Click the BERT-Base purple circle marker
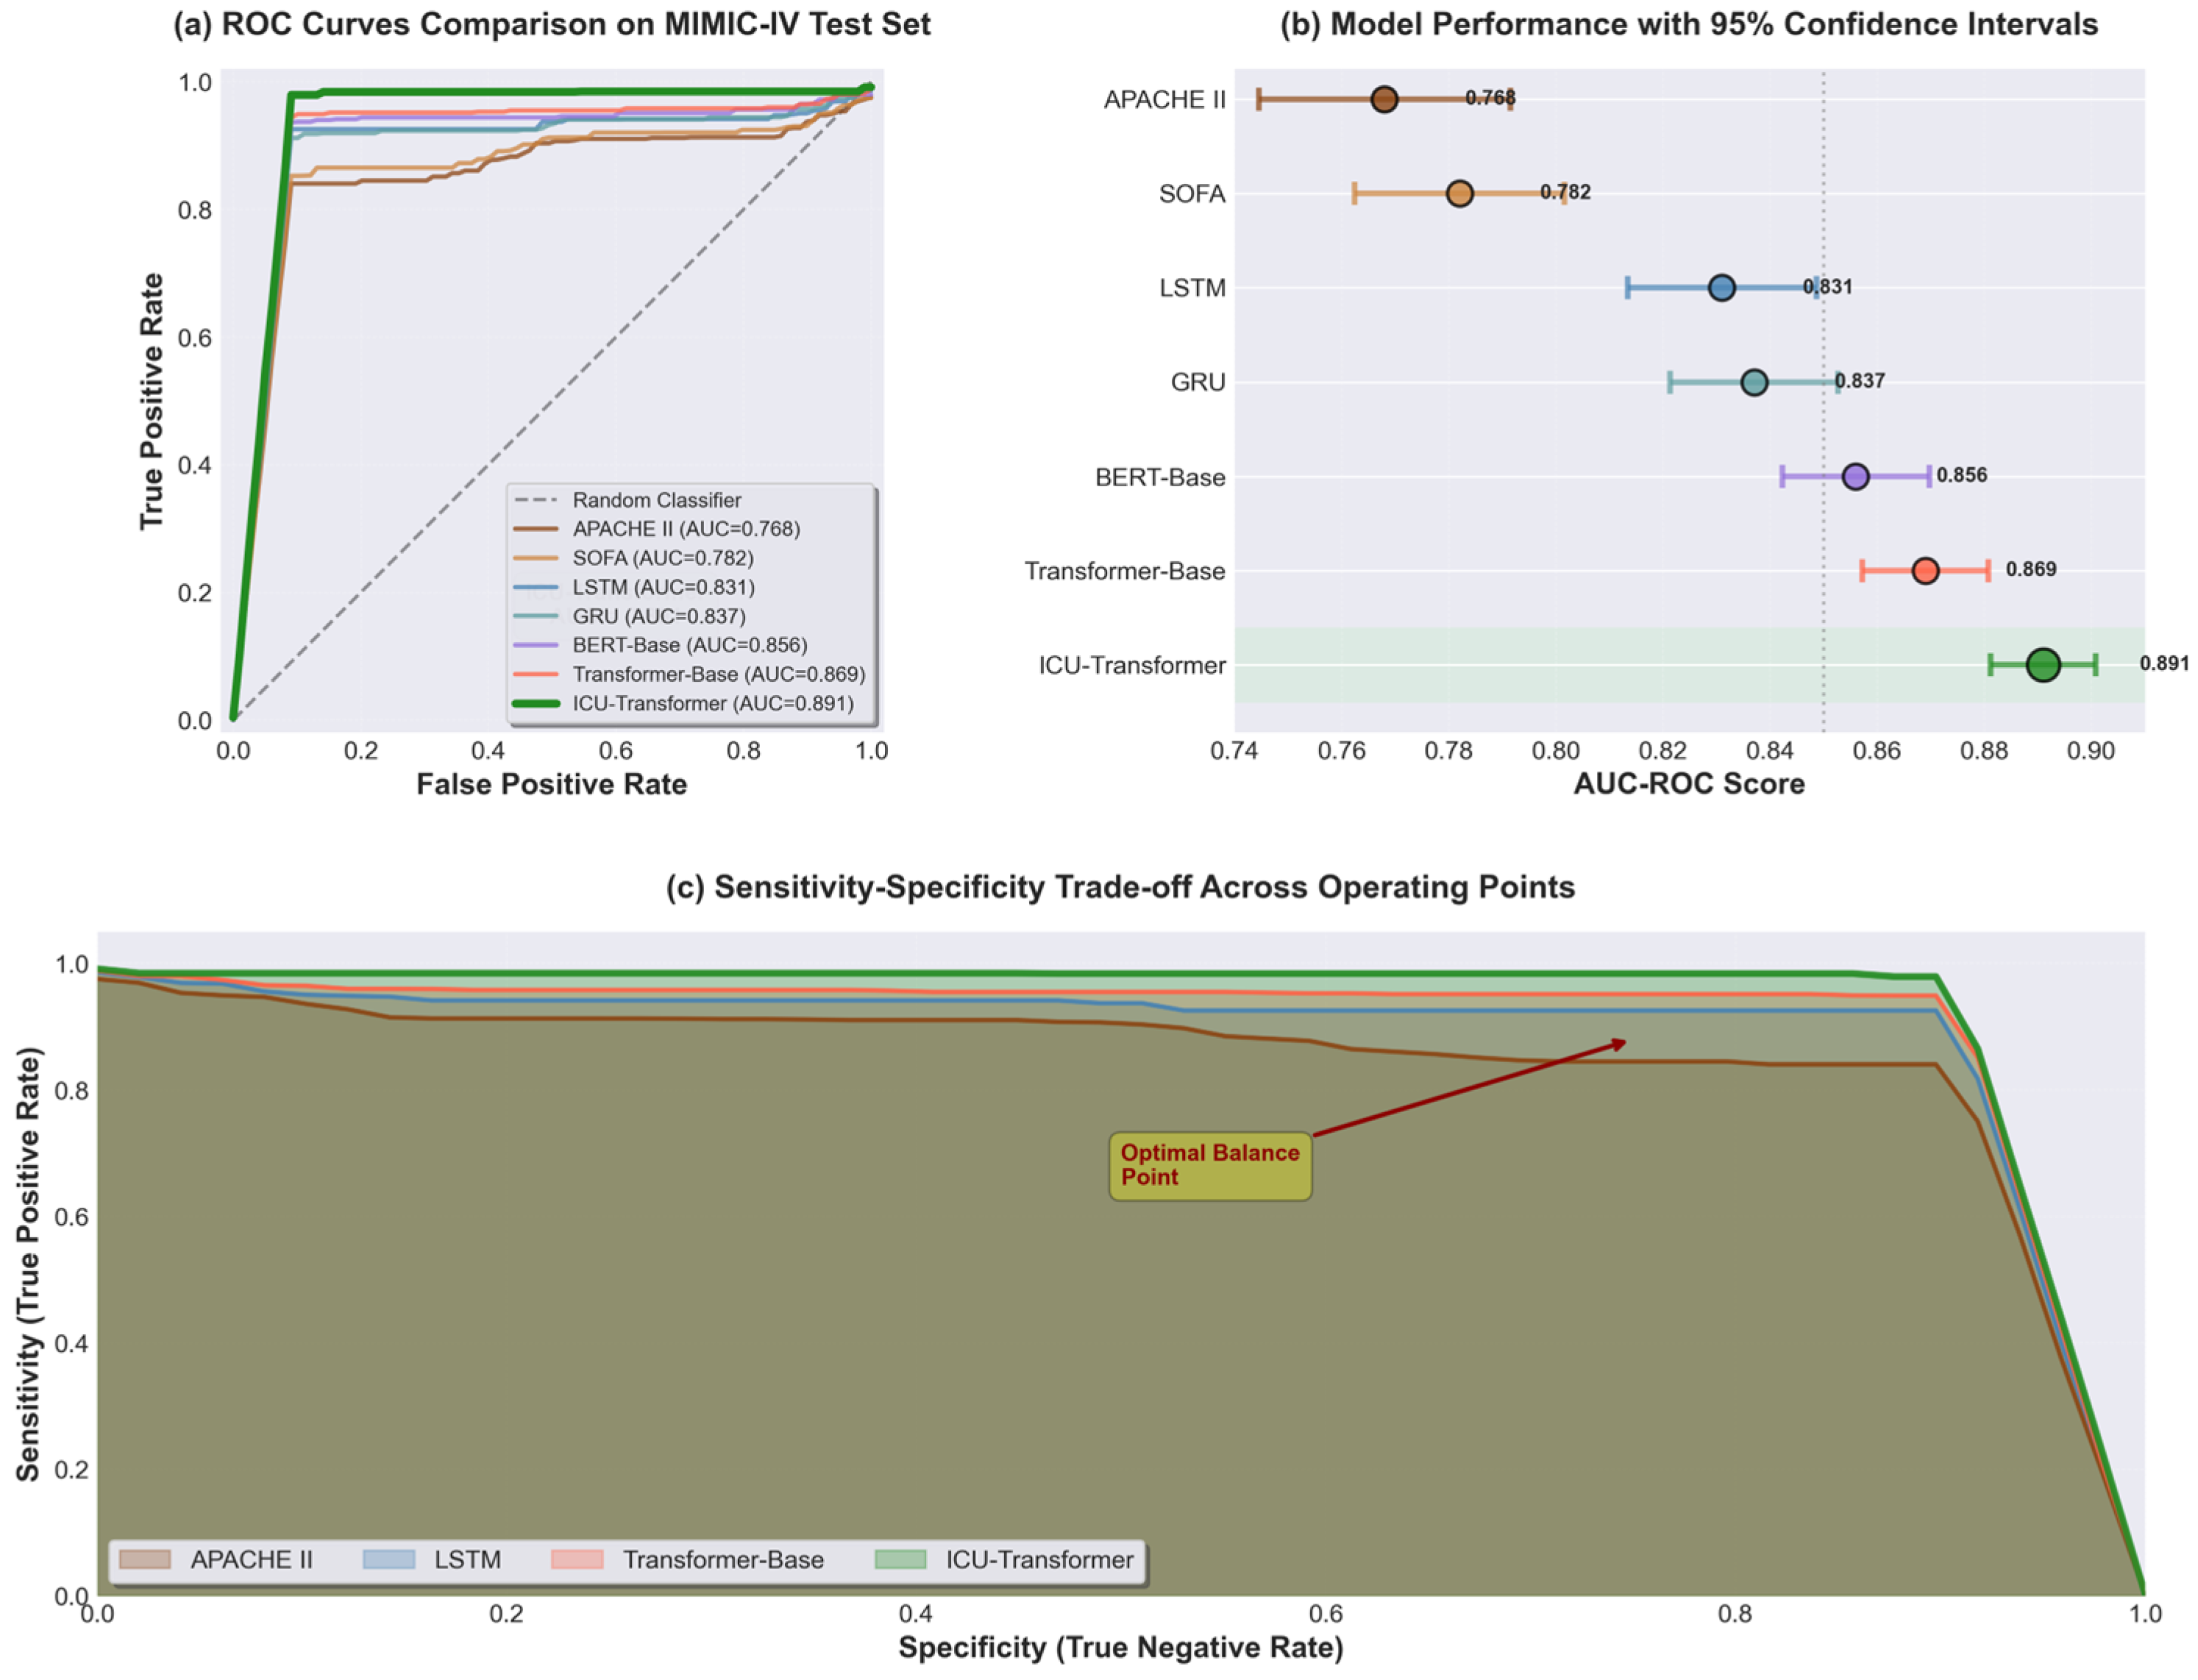The width and height of the screenshot is (2198, 1680). pyautogui.click(x=1855, y=476)
